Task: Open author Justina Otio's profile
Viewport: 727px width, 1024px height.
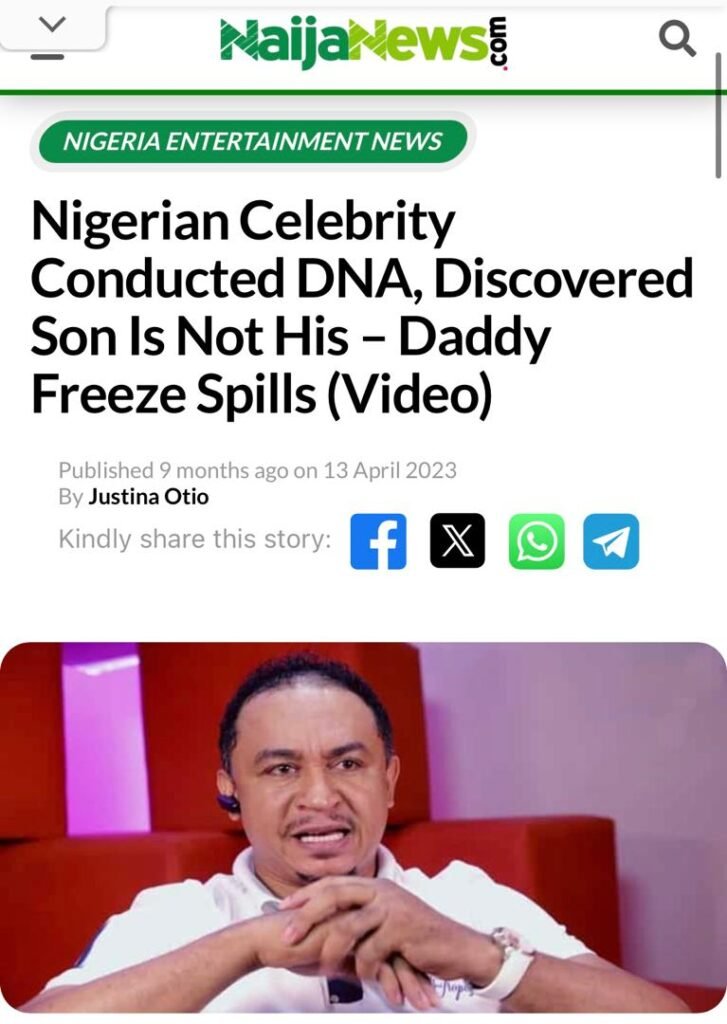Action: pyautogui.click(x=148, y=496)
